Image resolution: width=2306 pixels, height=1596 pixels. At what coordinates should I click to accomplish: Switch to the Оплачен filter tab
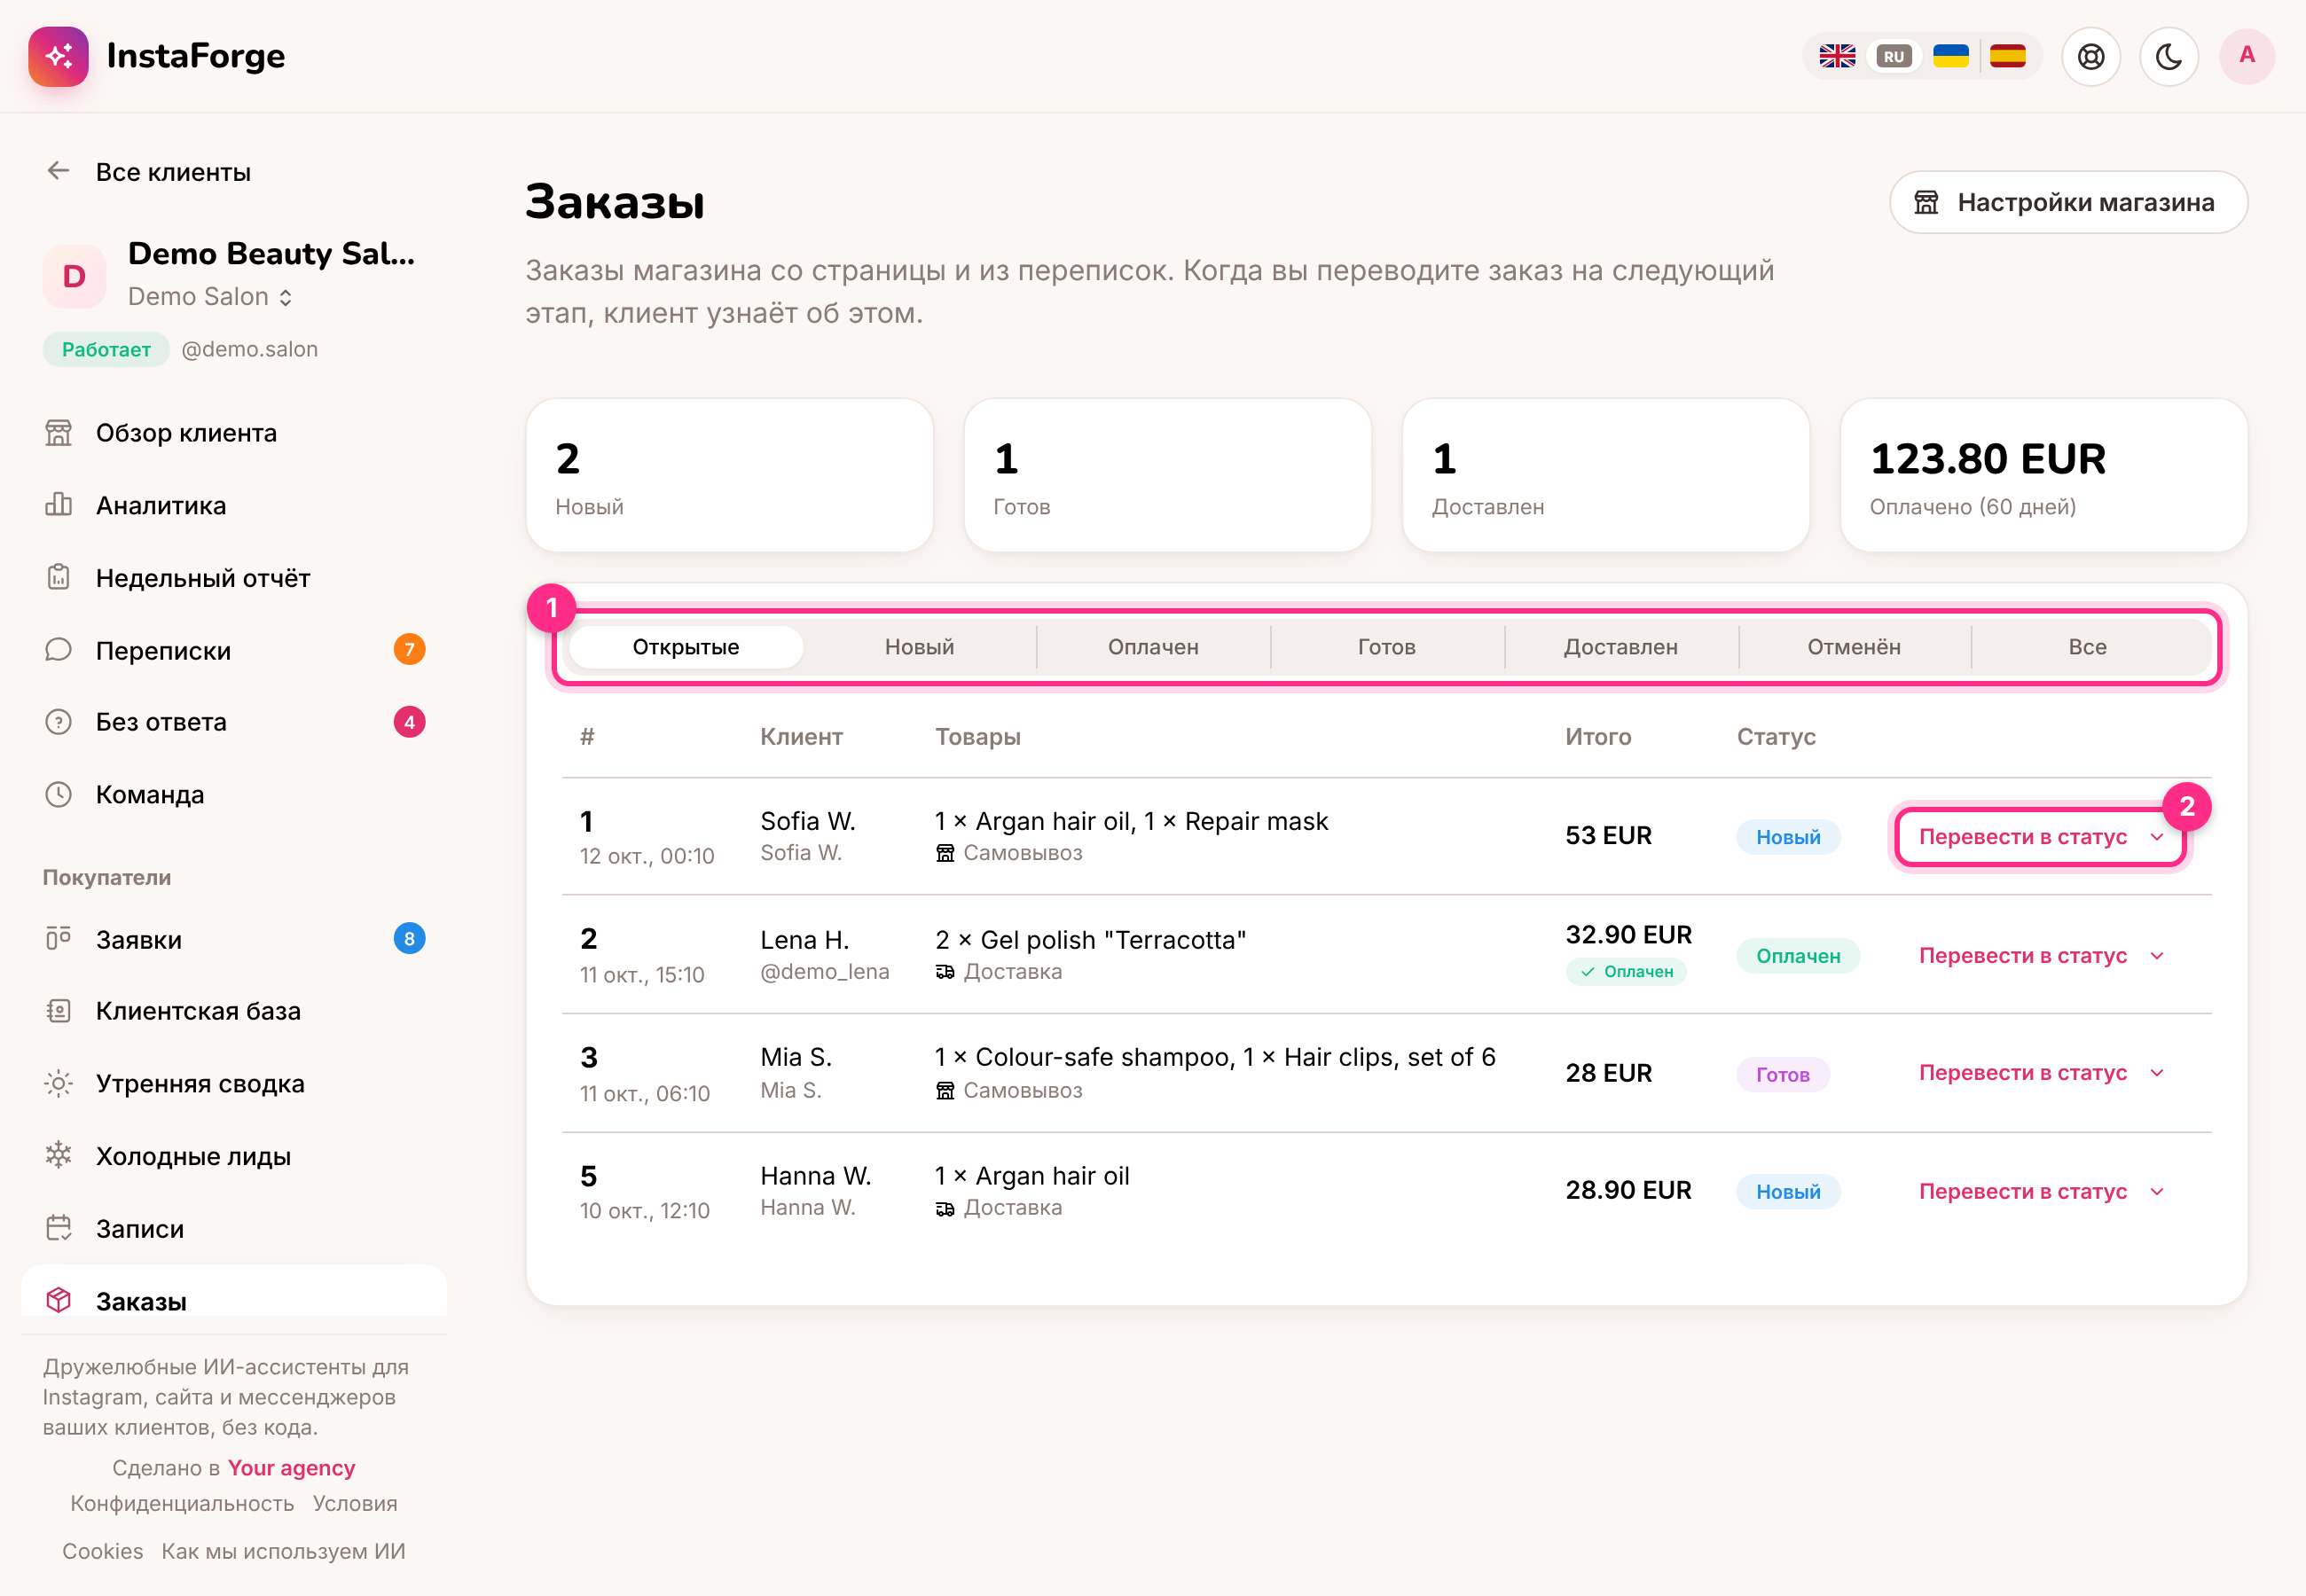click(x=1153, y=647)
